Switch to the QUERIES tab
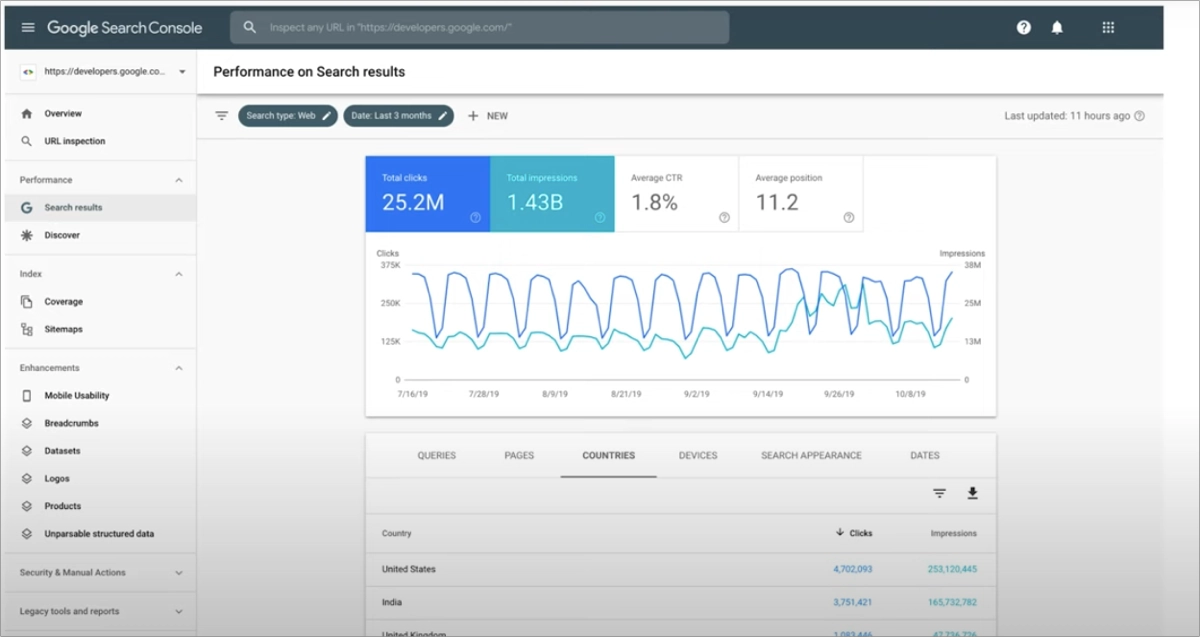The height and width of the screenshot is (637, 1200). pos(436,455)
